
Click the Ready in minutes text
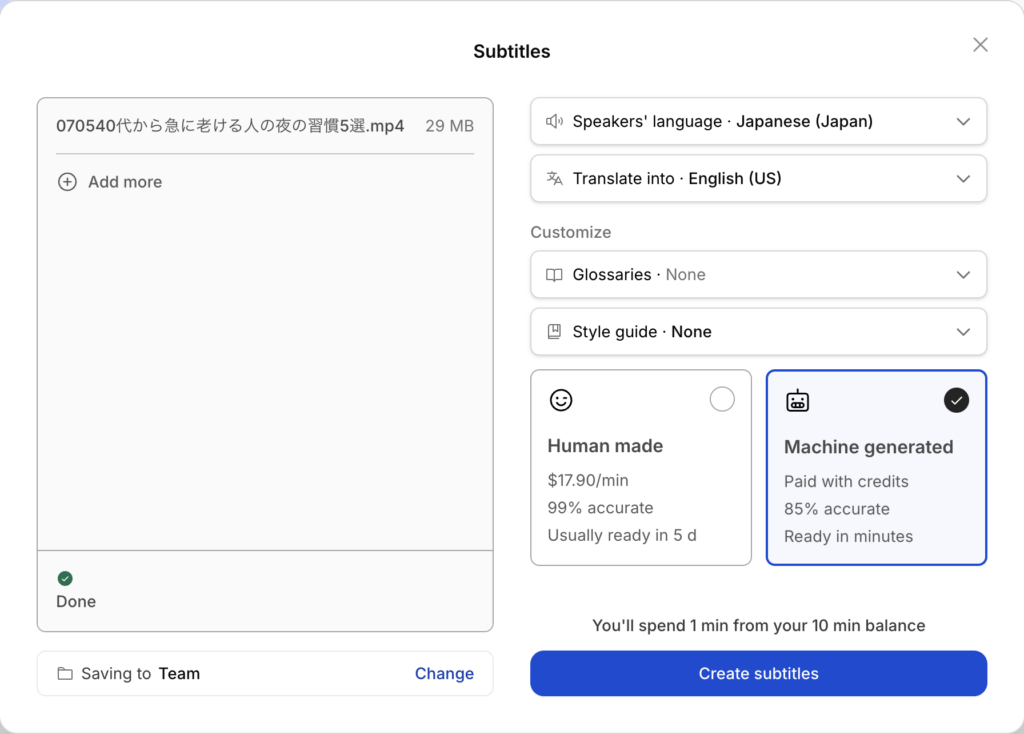click(x=848, y=536)
